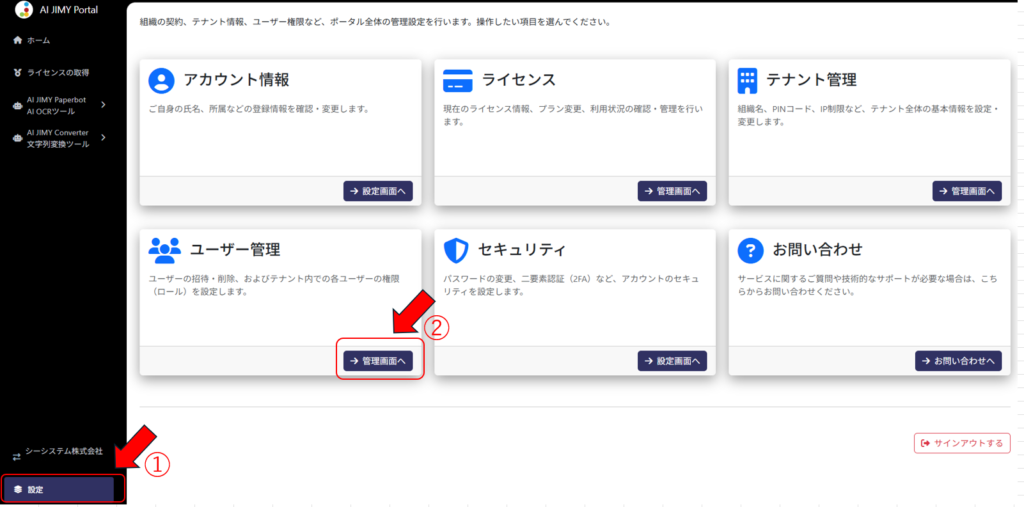1024x507 pixels.
Task: Click the サインアウトする button
Action: 961,443
